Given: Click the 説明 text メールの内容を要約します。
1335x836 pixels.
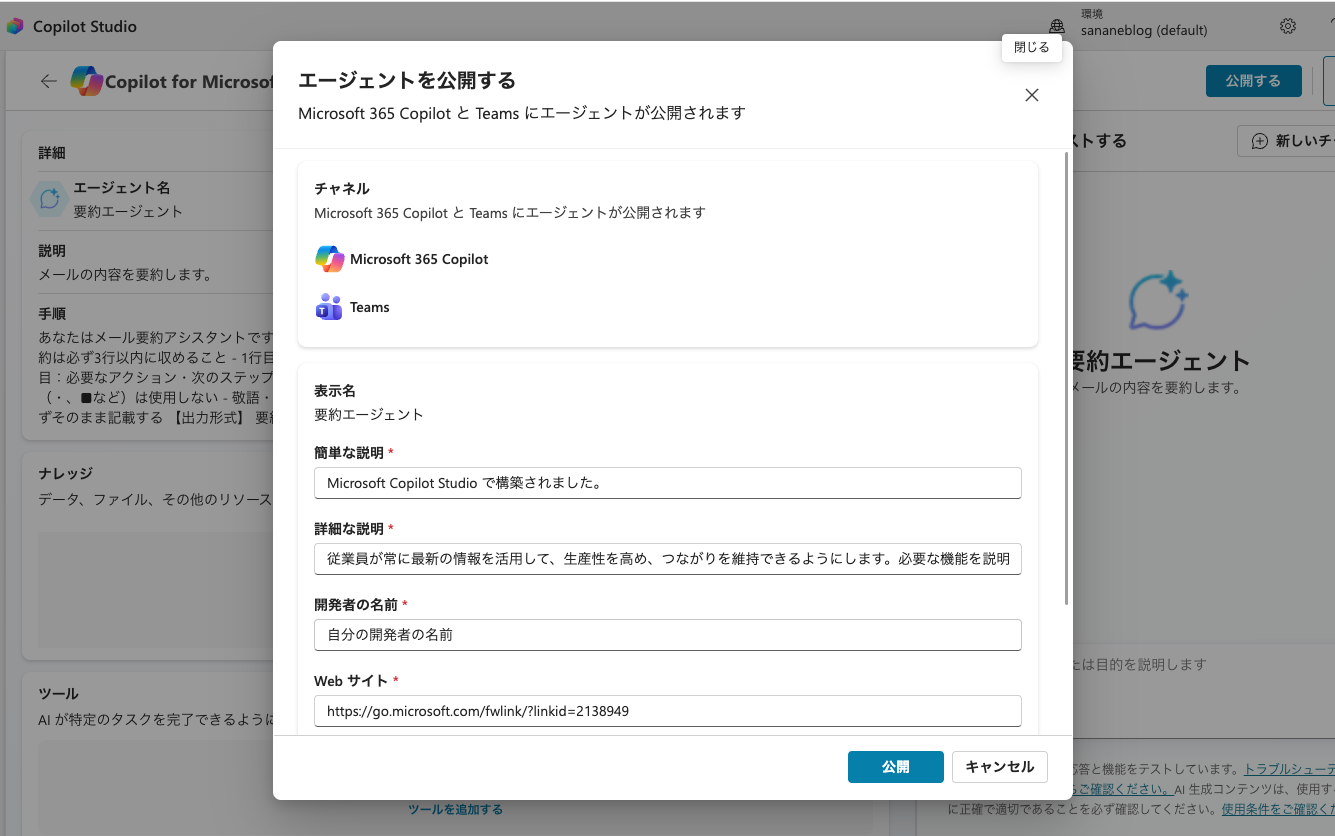Looking at the screenshot, I should 125,275.
